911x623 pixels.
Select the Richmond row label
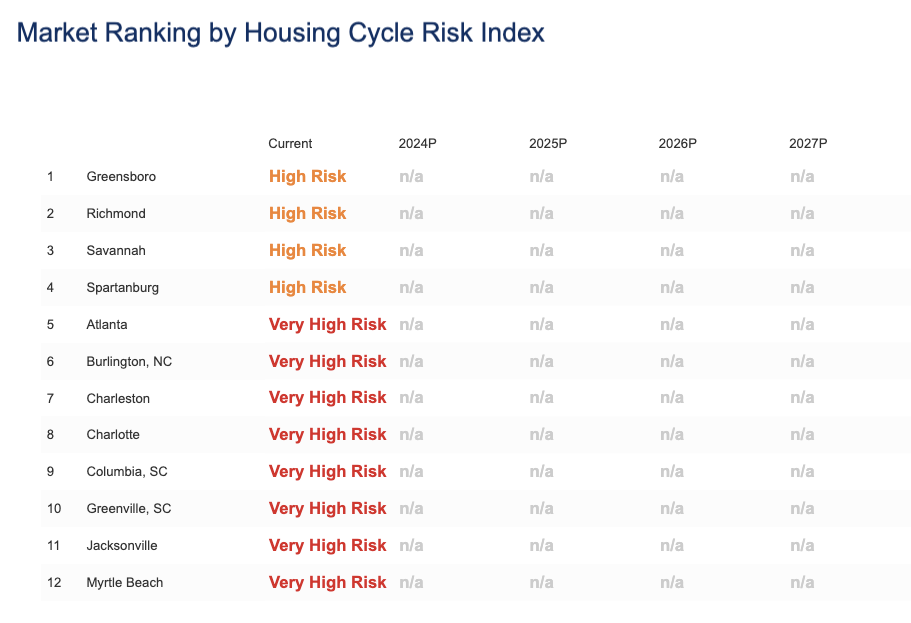coord(116,214)
